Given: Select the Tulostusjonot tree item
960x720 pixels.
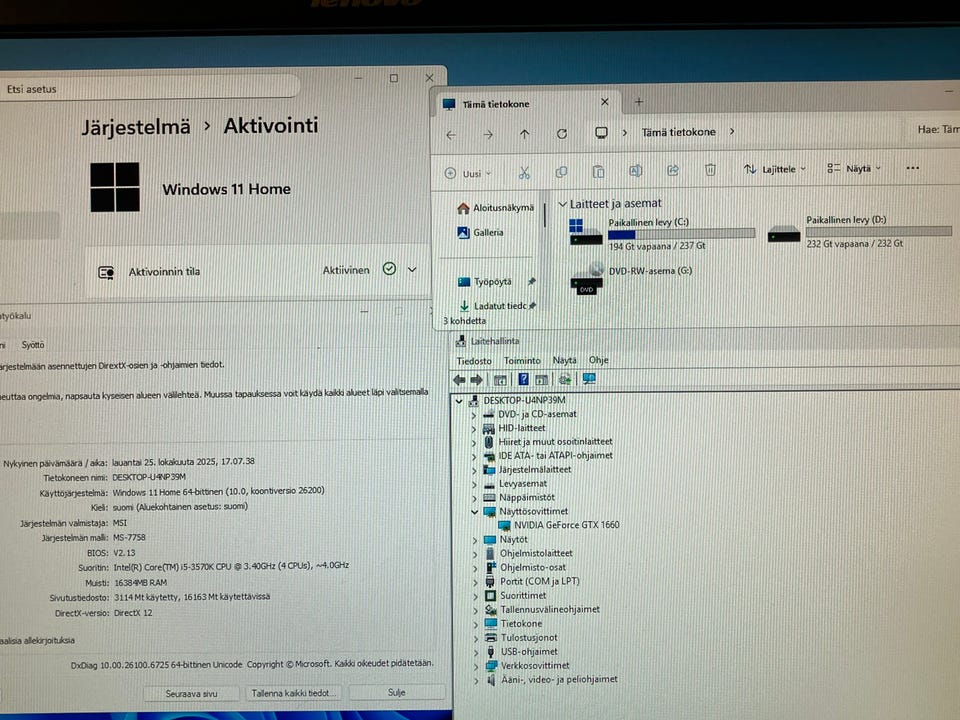Looking at the screenshot, I should pyautogui.click(x=529, y=638).
